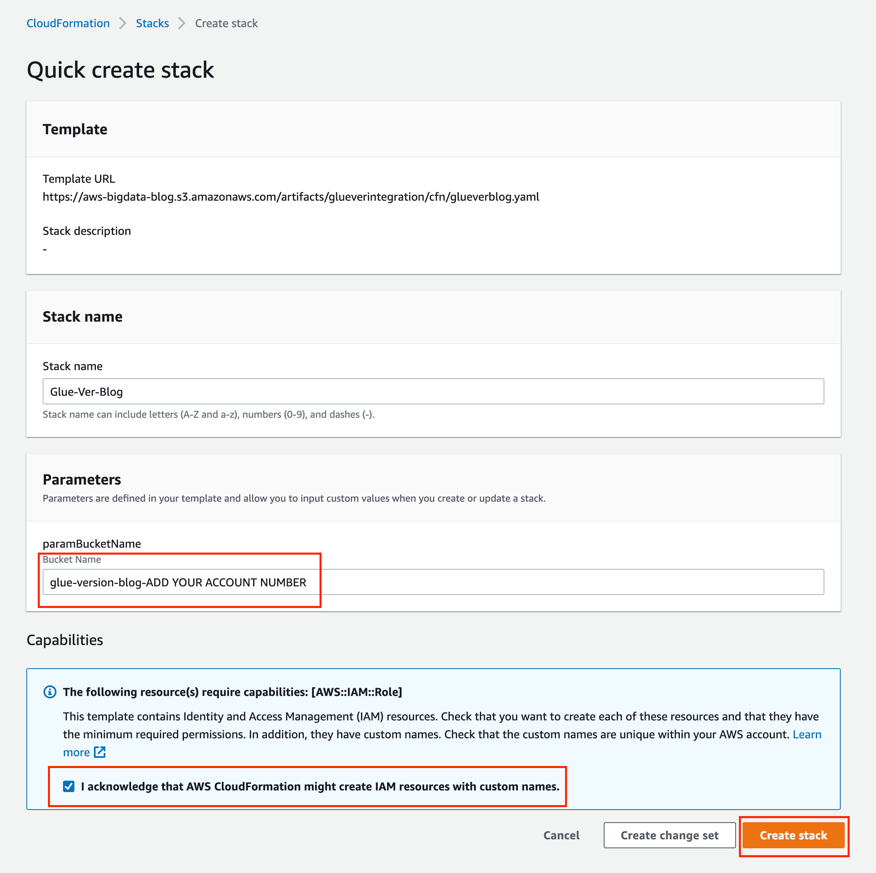Click the Cancel button

pyautogui.click(x=561, y=835)
